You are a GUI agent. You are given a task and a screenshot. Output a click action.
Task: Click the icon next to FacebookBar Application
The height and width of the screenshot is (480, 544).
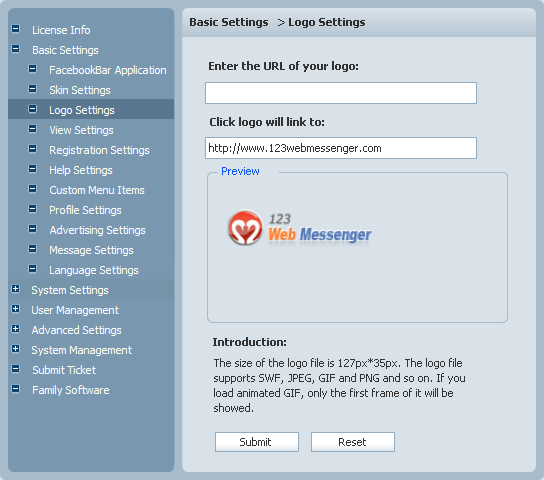[x=32, y=69]
